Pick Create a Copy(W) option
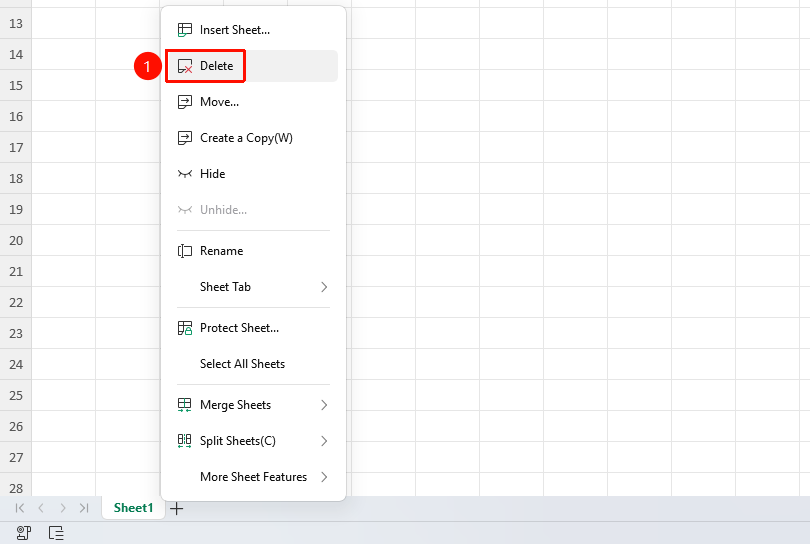The width and height of the screenshot is (810, 544). point(253,138)
